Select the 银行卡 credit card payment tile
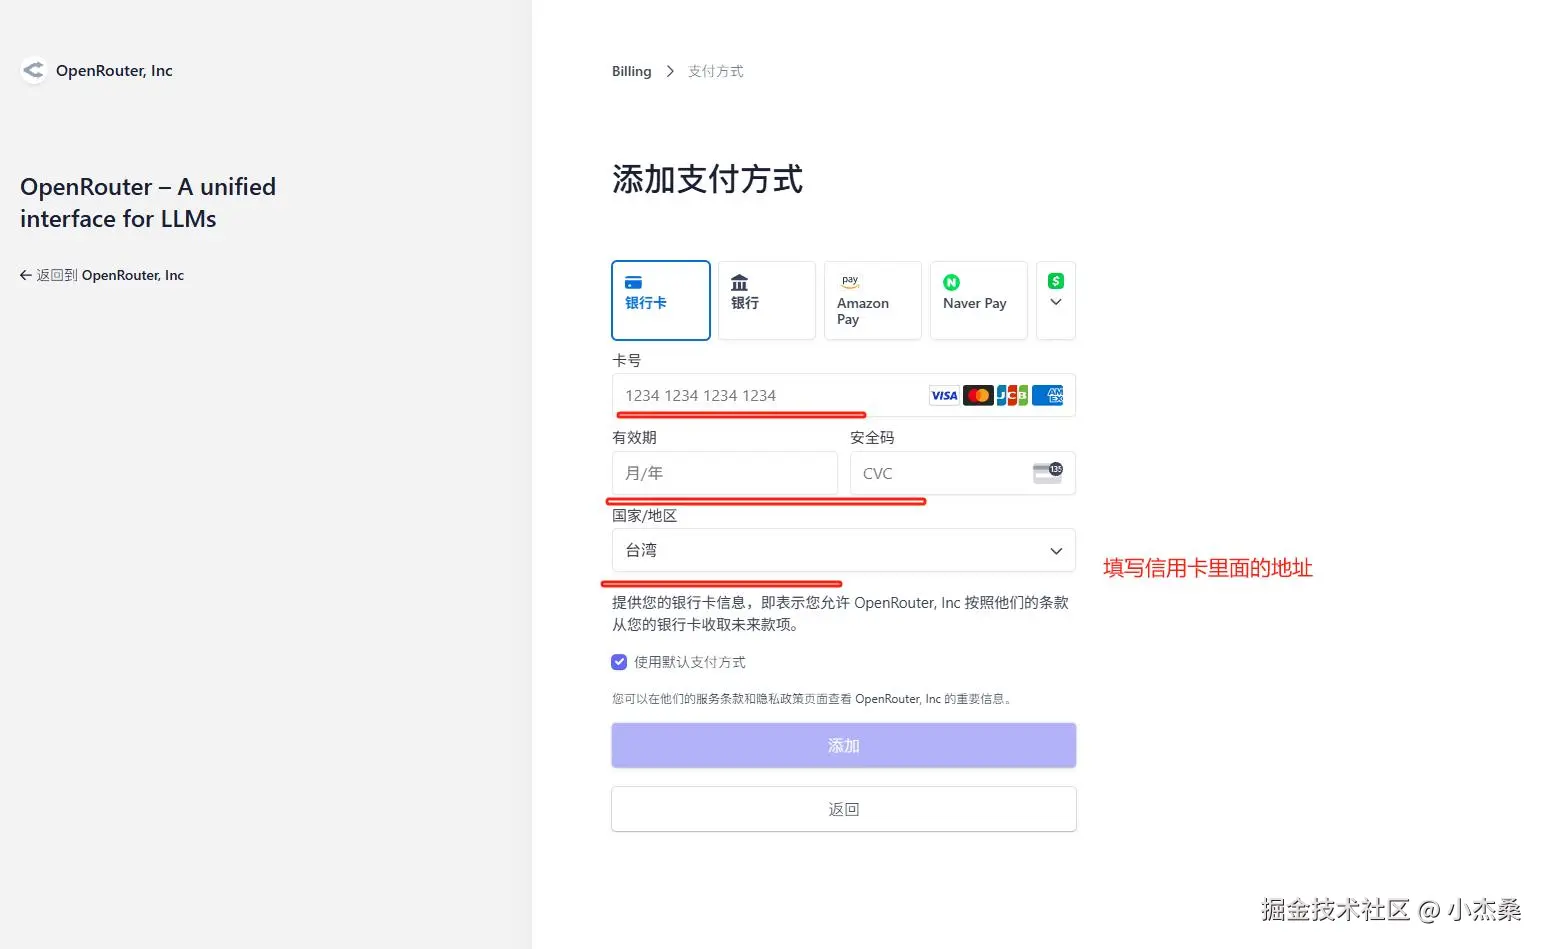The width and height of the screenshot is (1547, 949). click(660, 300)
